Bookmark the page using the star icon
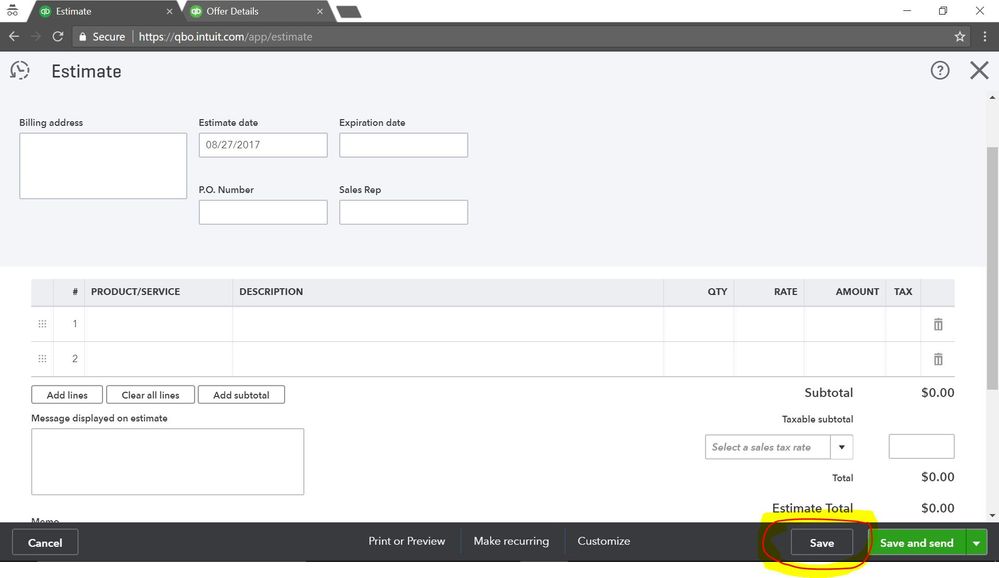 coord(959,36)
